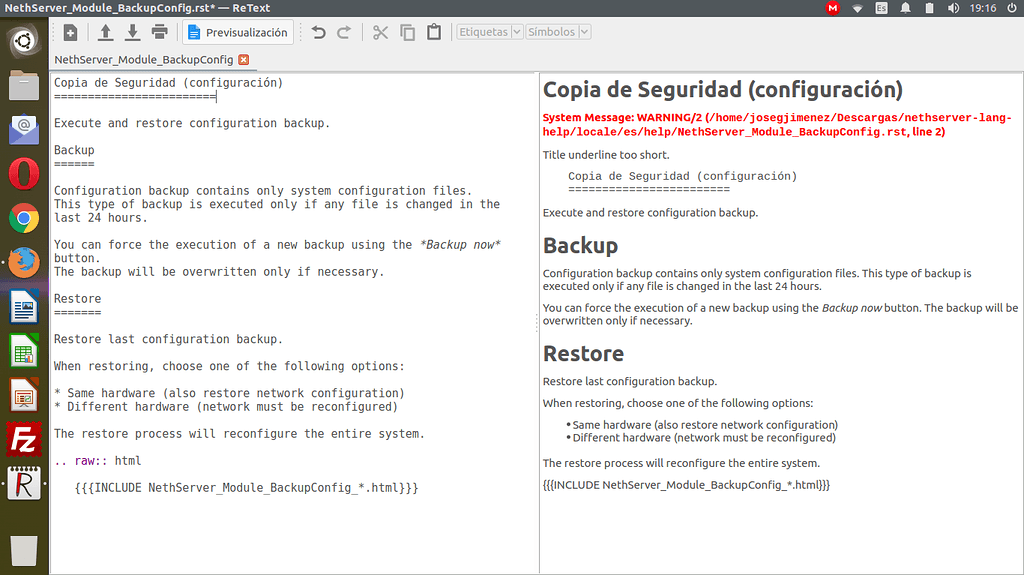Launch Firefox from the dock
The width and height of the screenshot is (1024, 575).
(x=24, y=263)
